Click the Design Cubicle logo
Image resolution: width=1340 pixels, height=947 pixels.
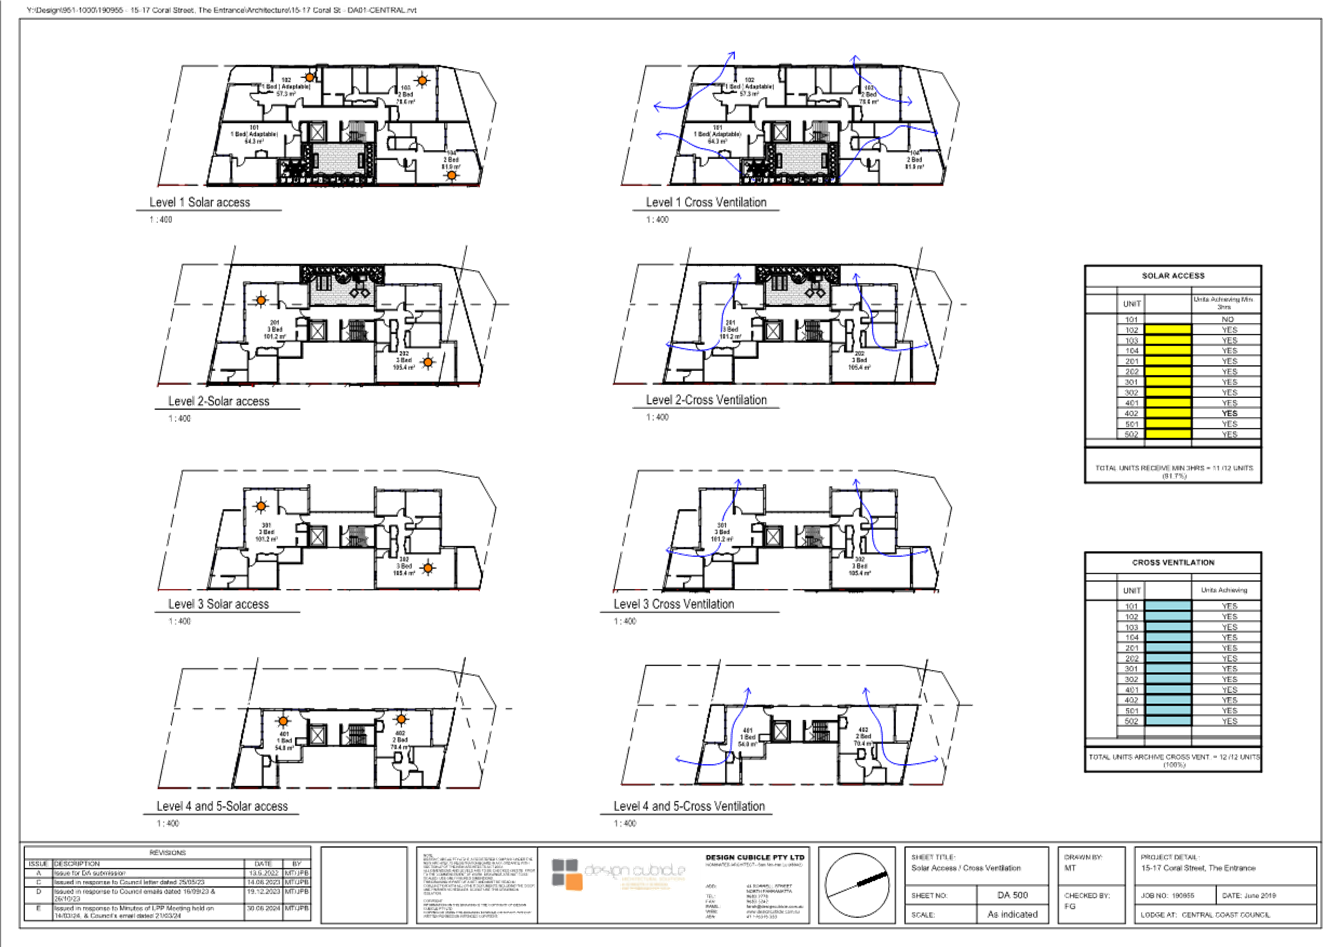pos(619,874)
